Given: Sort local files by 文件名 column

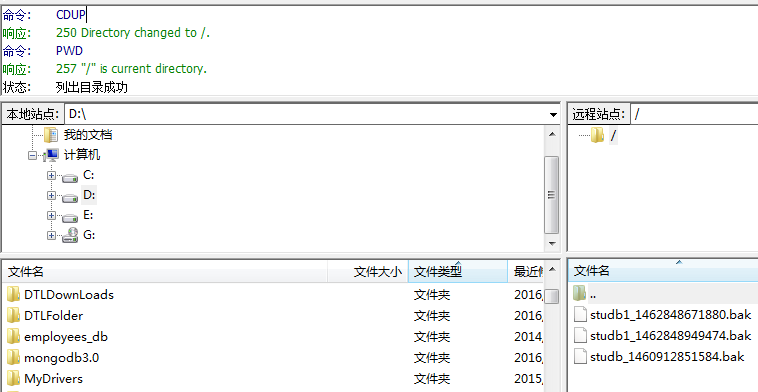Looking at the screenshot, I should tap(166, 272).
